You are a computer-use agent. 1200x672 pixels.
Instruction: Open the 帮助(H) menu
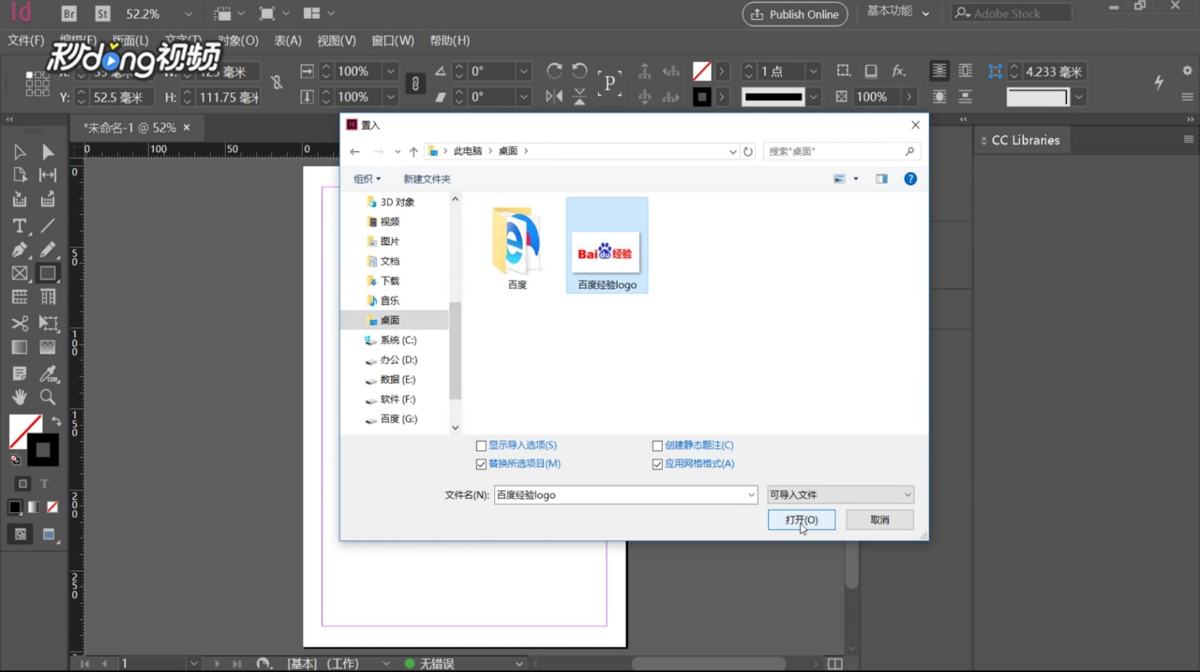point(450,41)
